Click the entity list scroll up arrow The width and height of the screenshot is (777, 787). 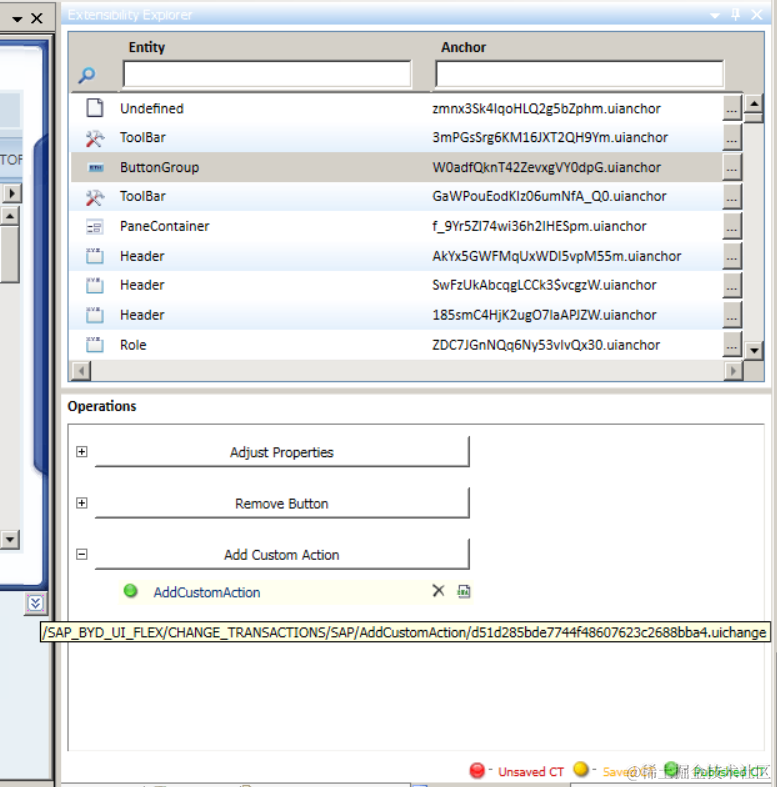click(x=754, y=104)
